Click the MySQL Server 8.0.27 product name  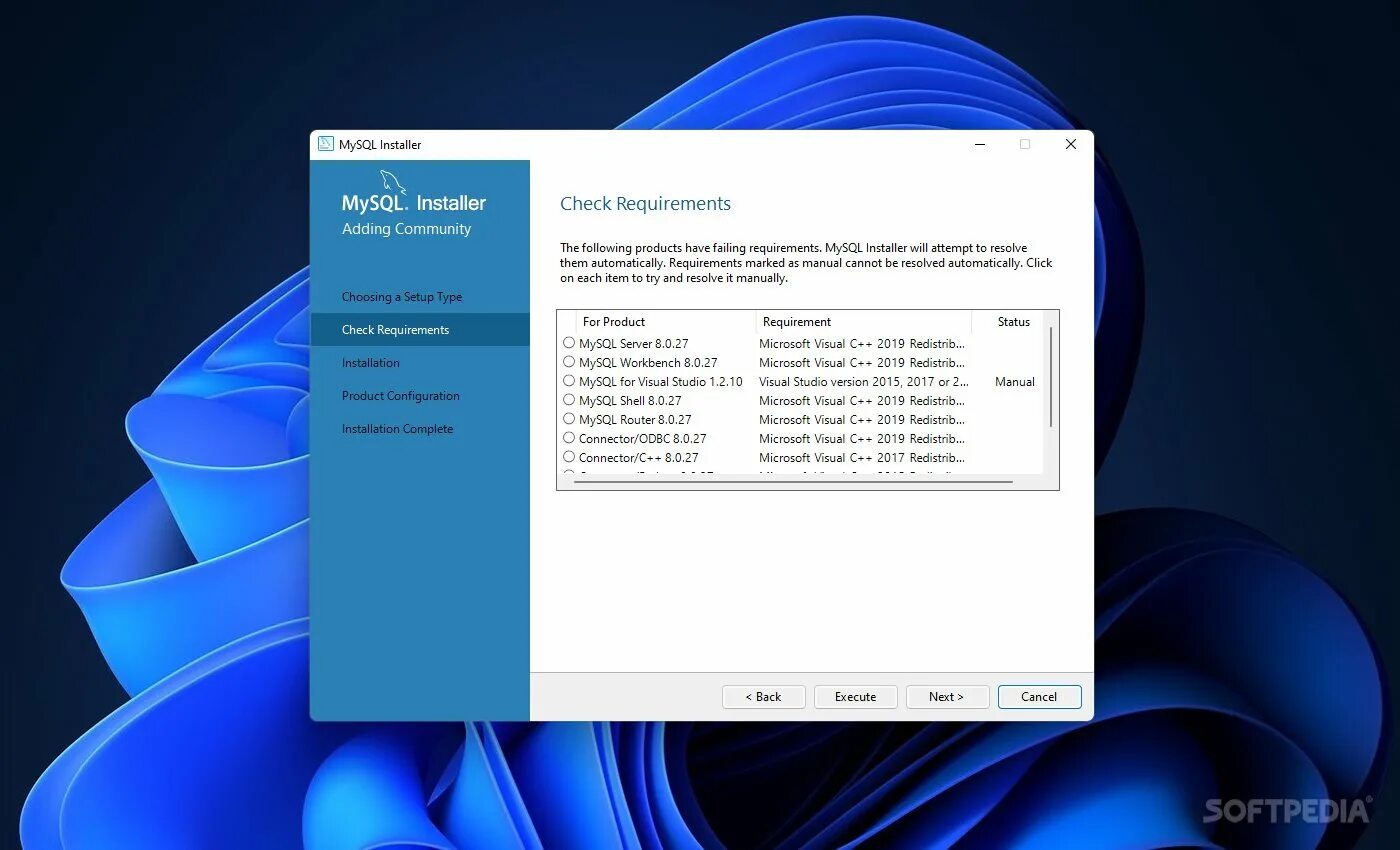point(634,344)
